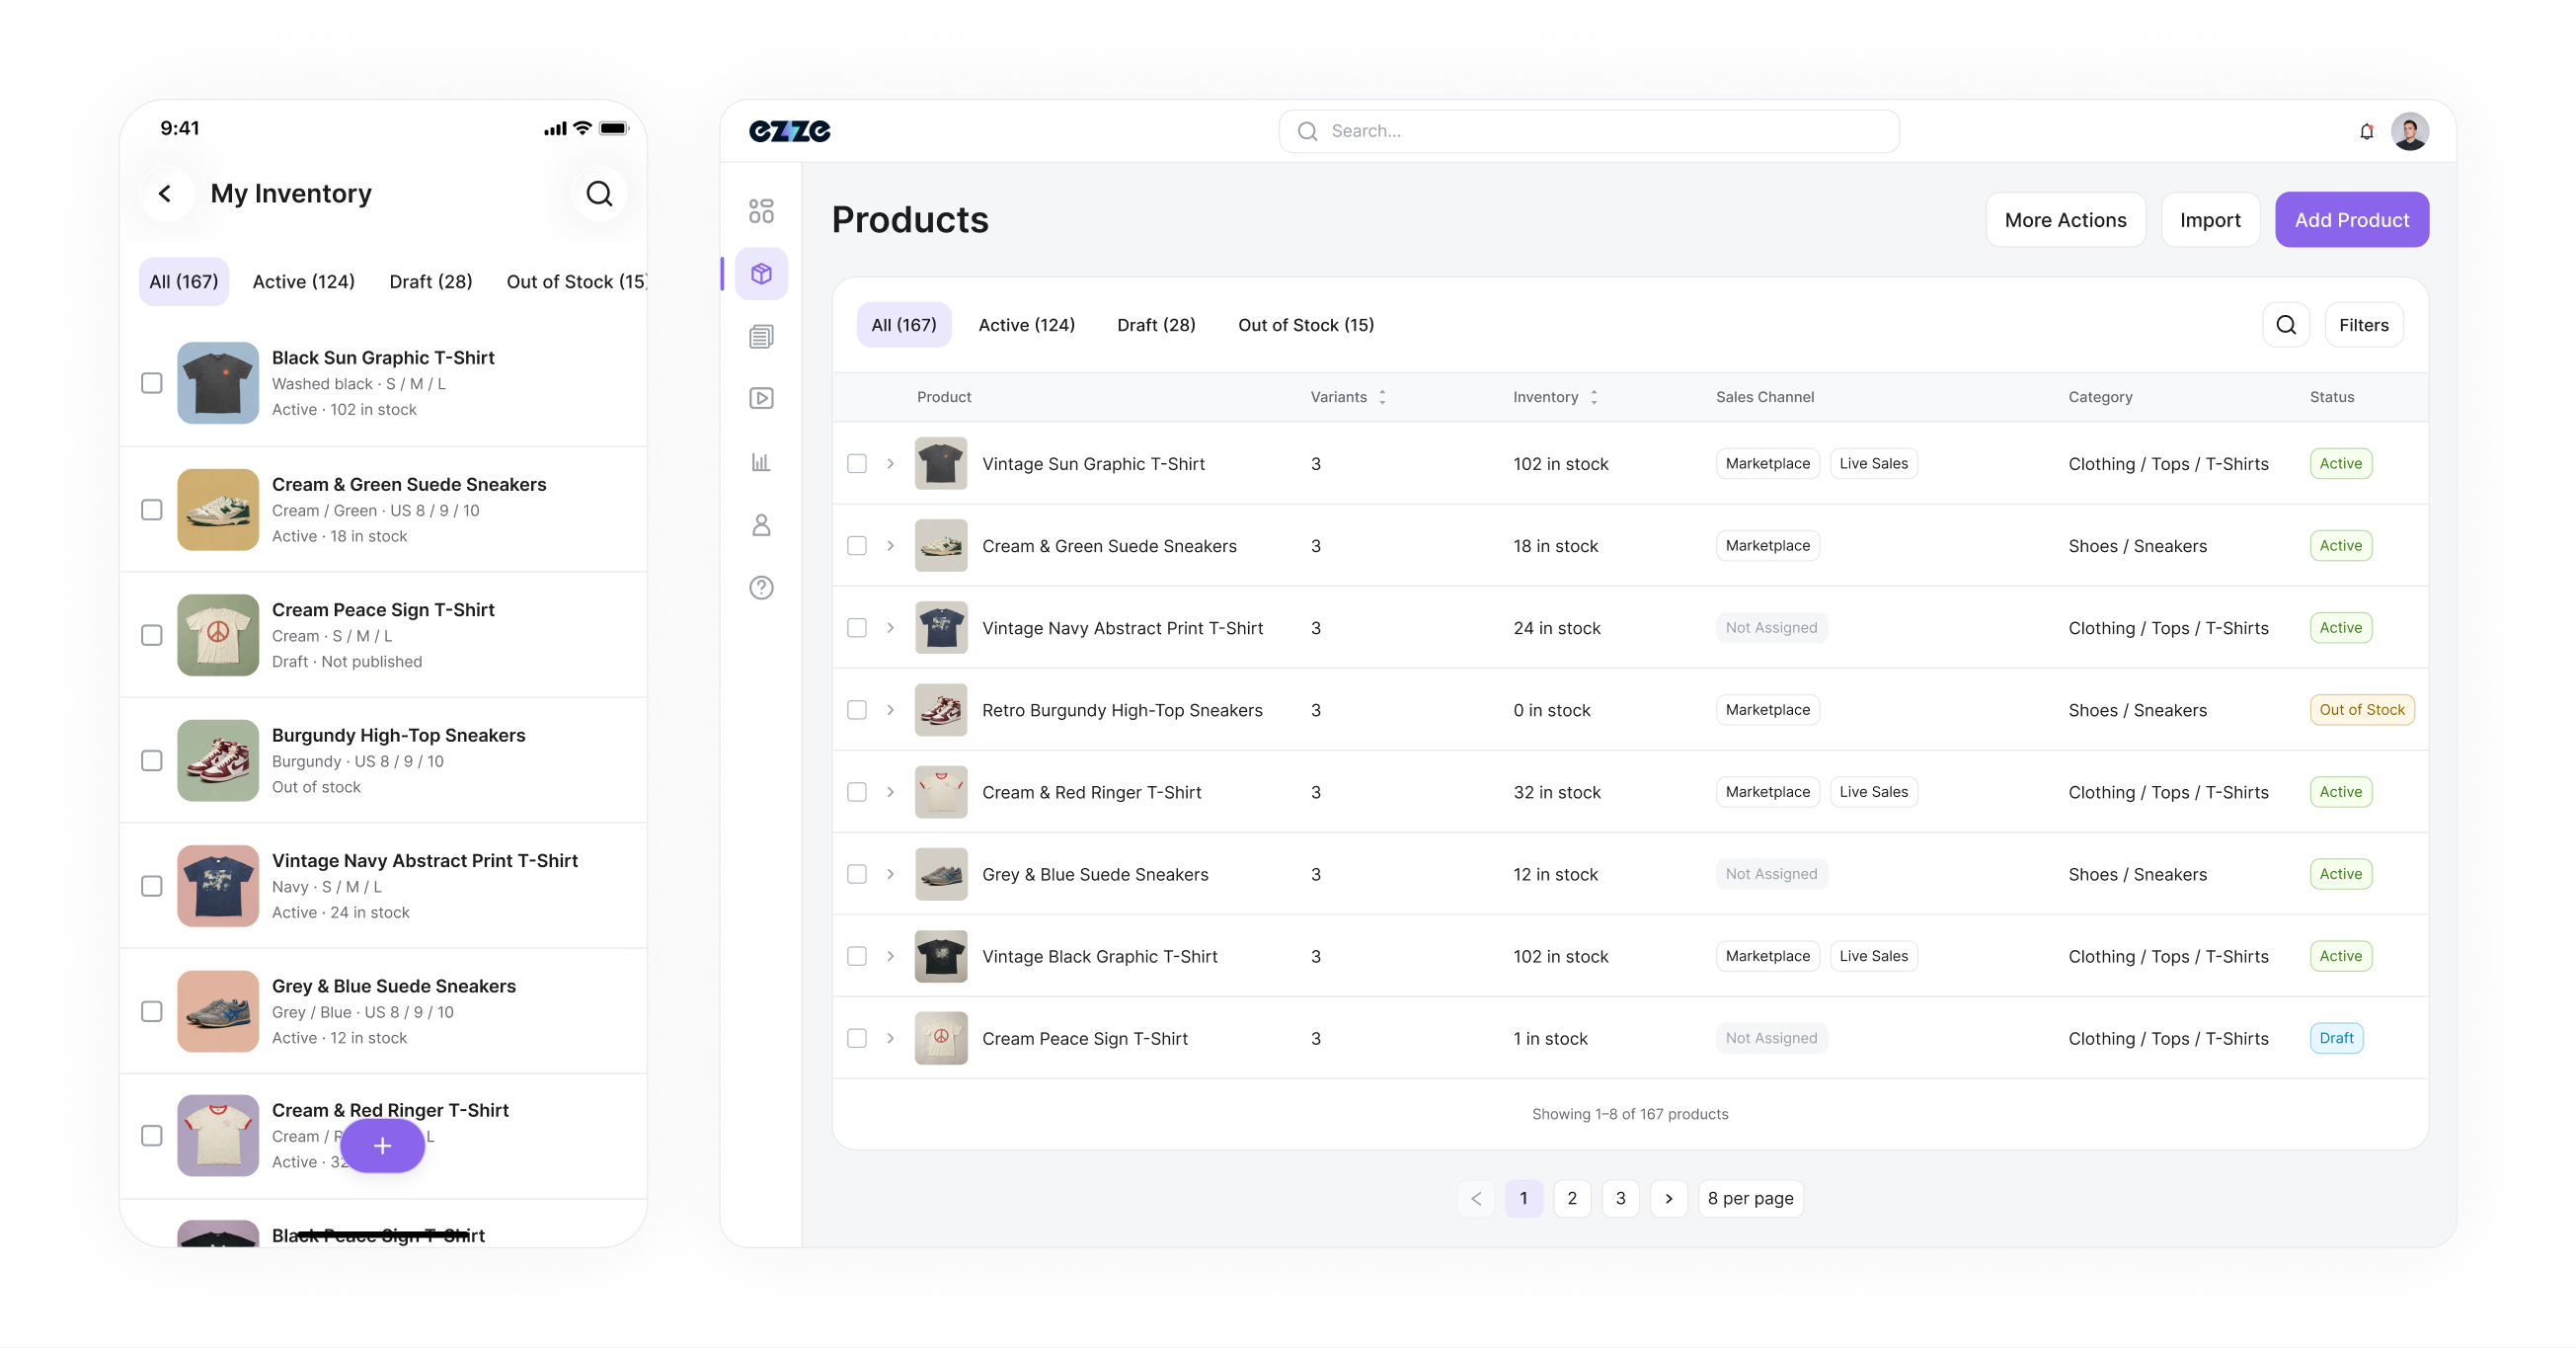Switch to the desktop Active (124) tab

tap(1026, 325)
